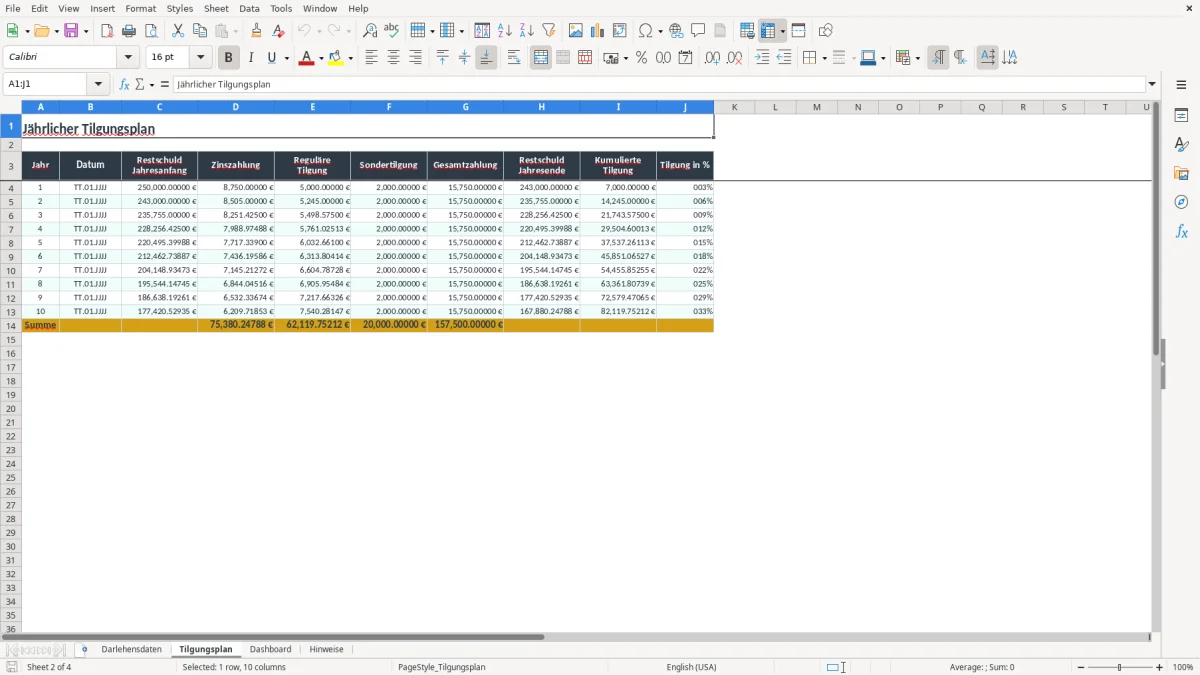Toggle Bold formatting

tap(229, 58)
